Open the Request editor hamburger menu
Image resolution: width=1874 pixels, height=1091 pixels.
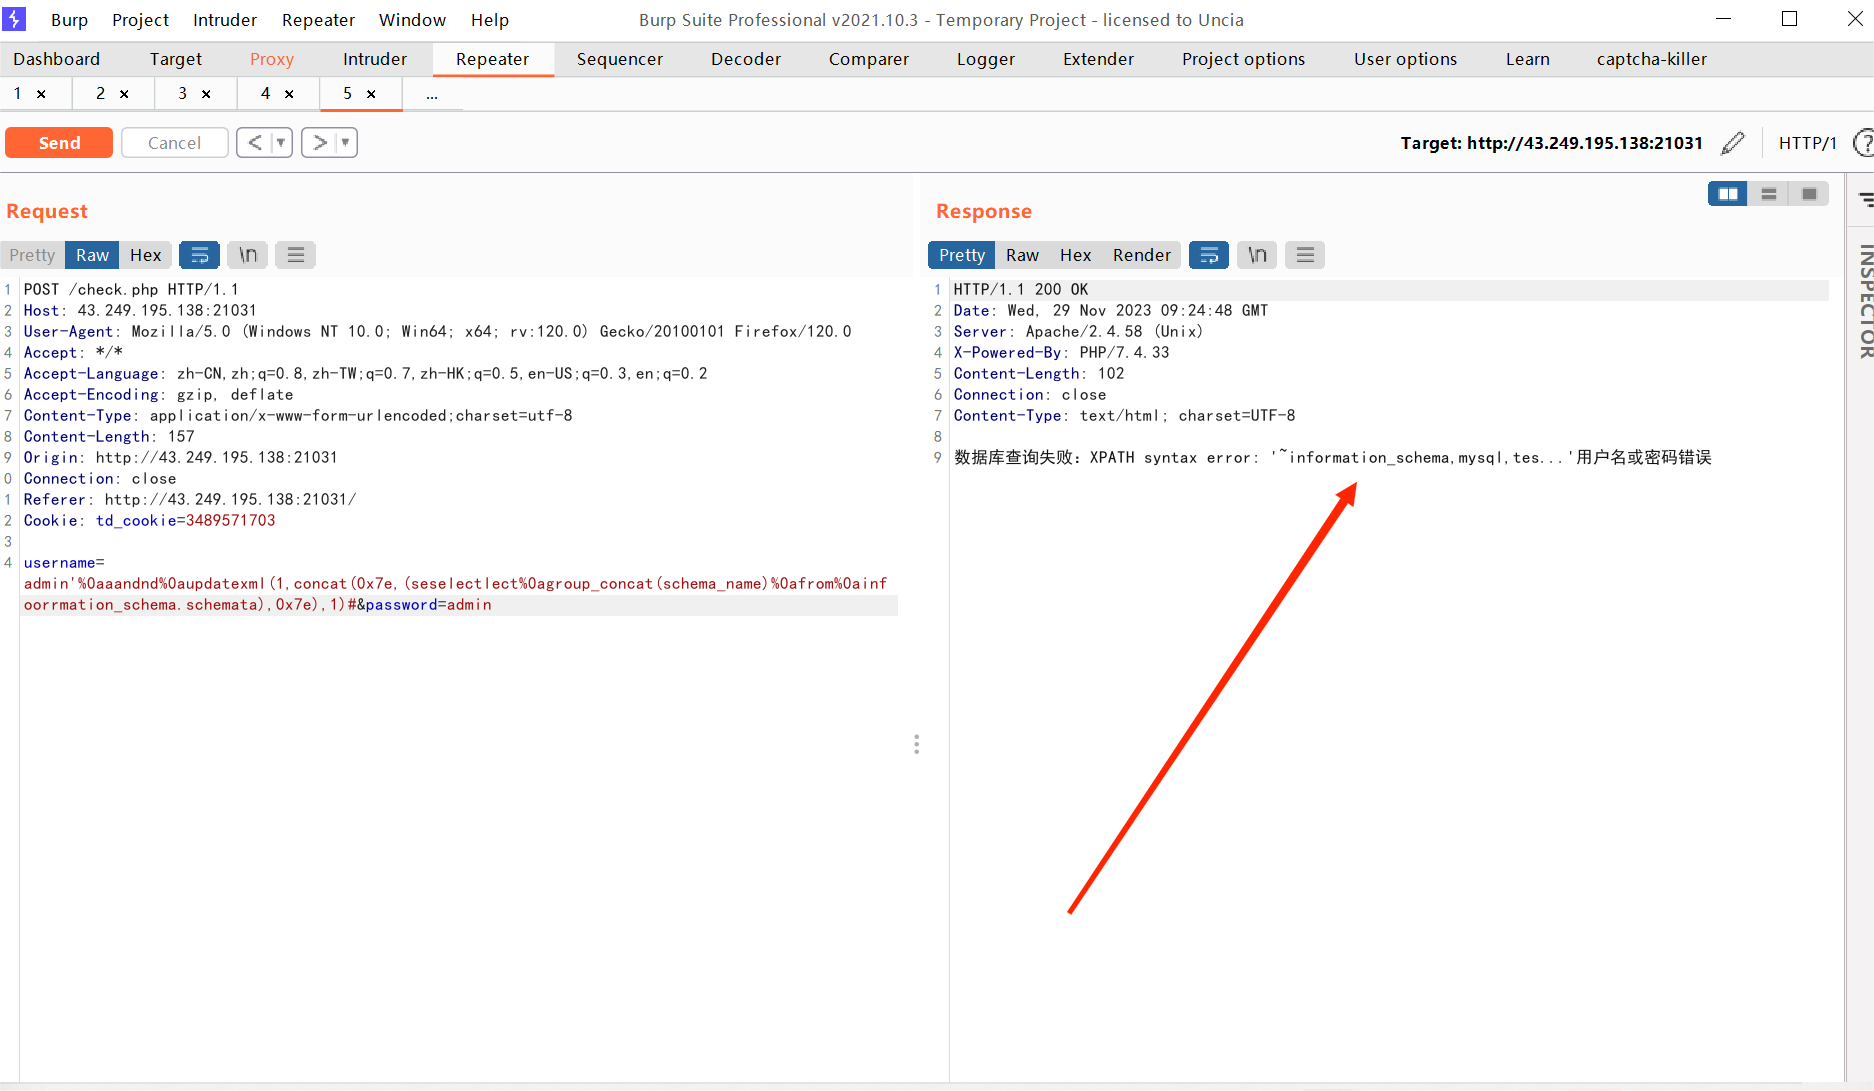[295, 255]
